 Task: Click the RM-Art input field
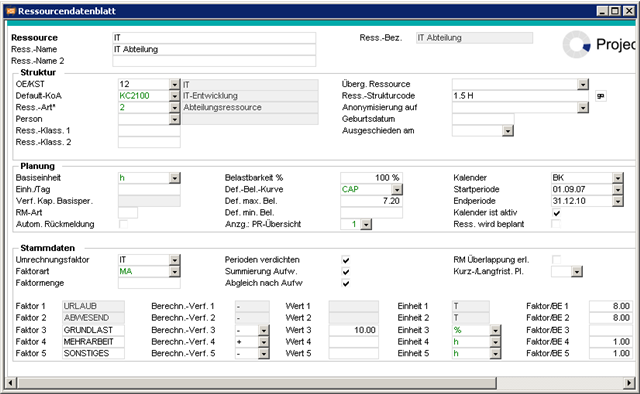(128, 213)
